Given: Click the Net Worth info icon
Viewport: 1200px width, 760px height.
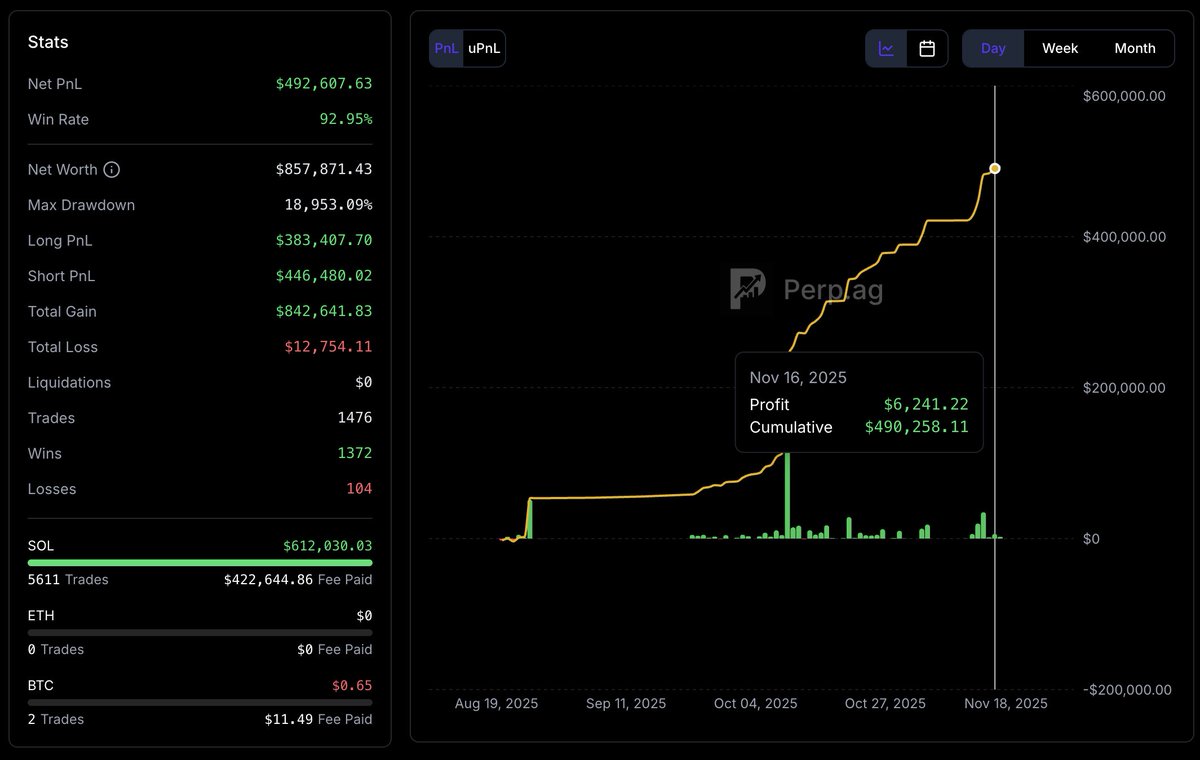Looking at the screenshot, I should [112, 170].
